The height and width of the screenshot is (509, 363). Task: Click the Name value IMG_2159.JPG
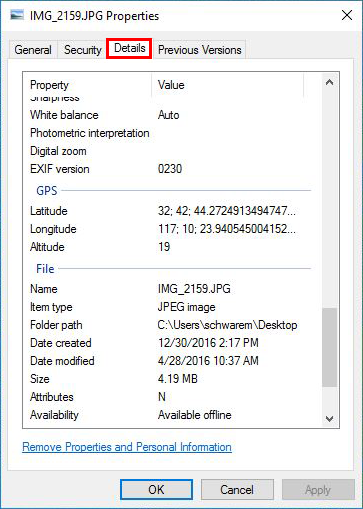[x=194, y=289]
